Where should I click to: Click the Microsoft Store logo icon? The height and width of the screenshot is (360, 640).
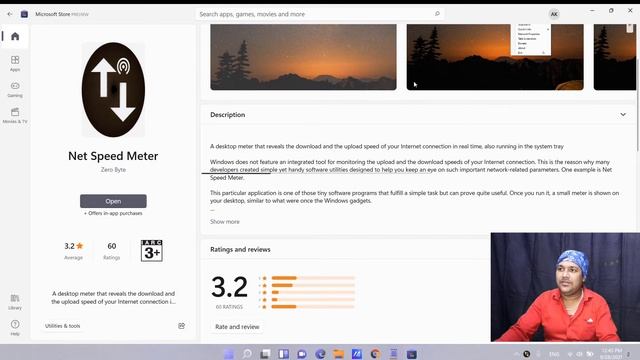[24, 14]
